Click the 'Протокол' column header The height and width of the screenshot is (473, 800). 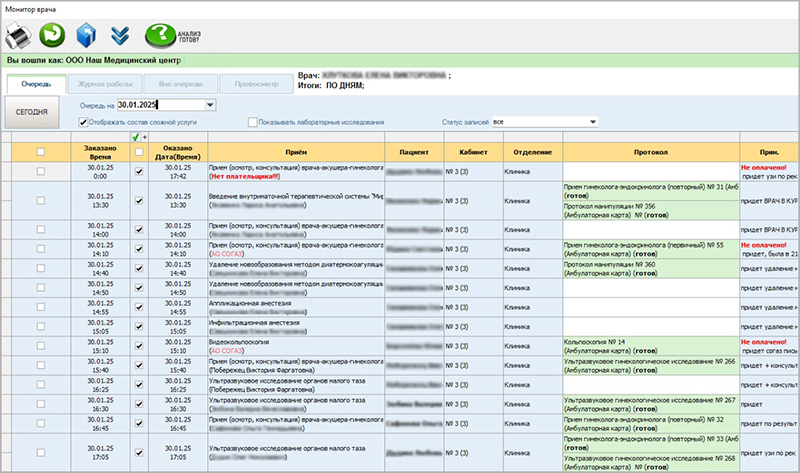pyautogui.click(x=650, y=151)
